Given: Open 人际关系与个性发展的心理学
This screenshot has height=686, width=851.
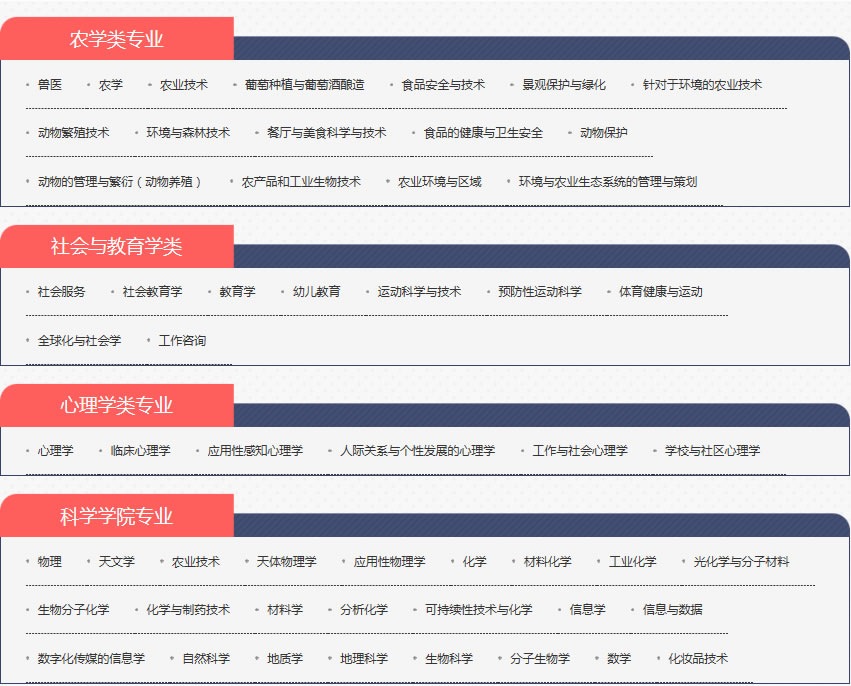Looking at the screenshot, I should pos(417,451).
